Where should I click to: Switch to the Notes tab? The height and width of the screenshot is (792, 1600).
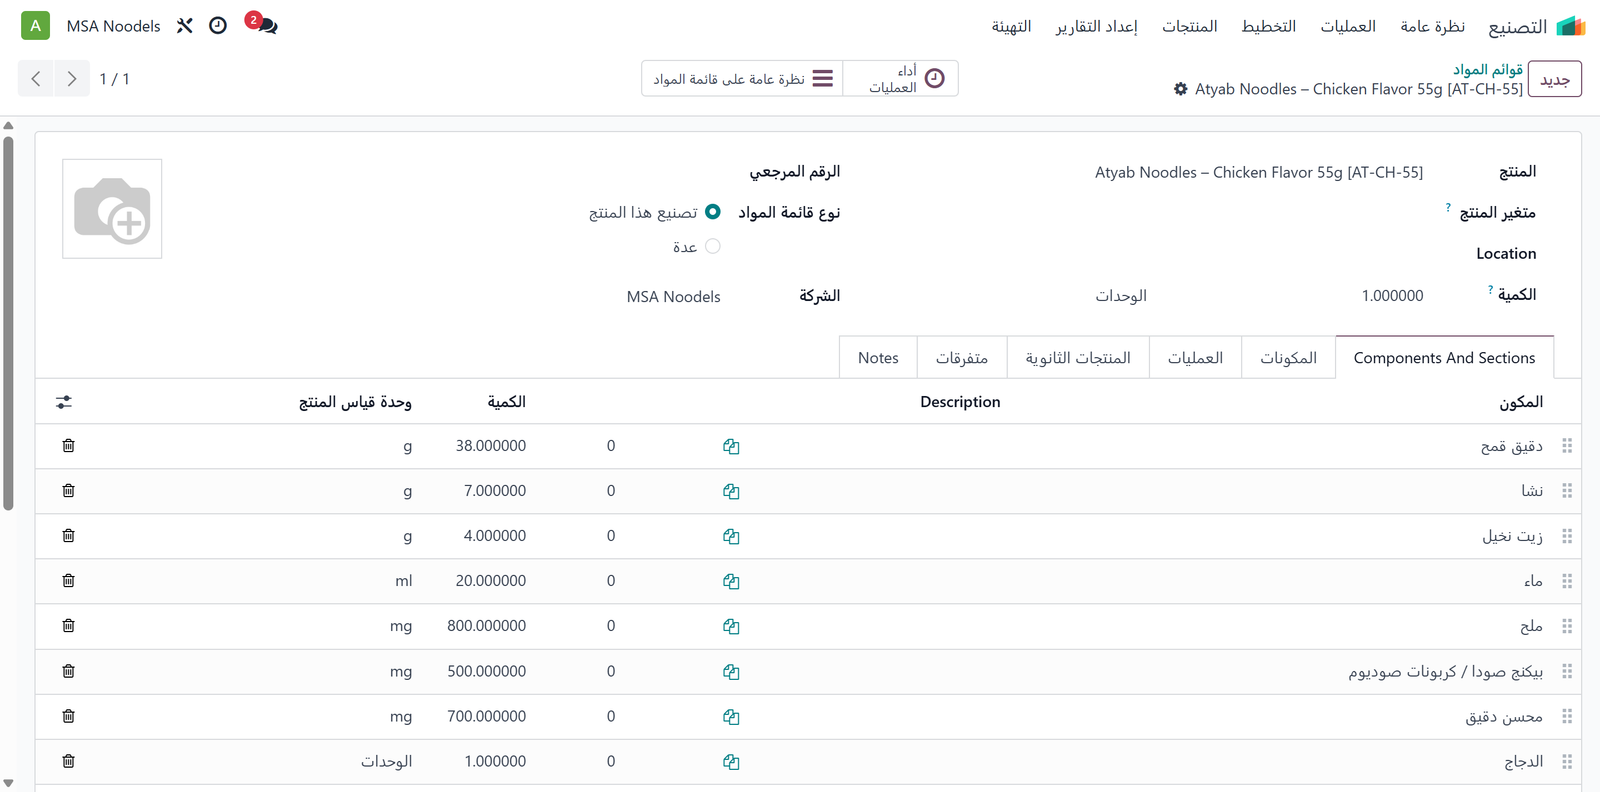[x=878, y=358]
